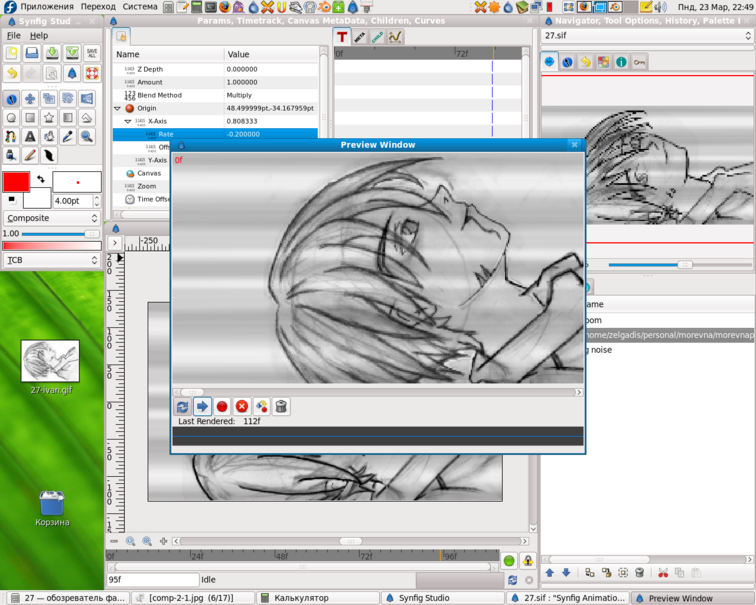
Task: Click the Save All button
Action: click(92, 53)
